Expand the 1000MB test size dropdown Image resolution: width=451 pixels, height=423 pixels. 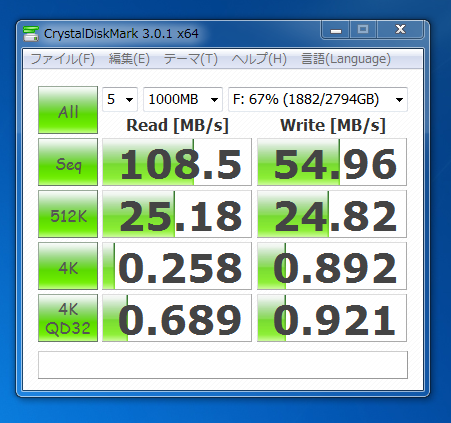tap(183, 99)
